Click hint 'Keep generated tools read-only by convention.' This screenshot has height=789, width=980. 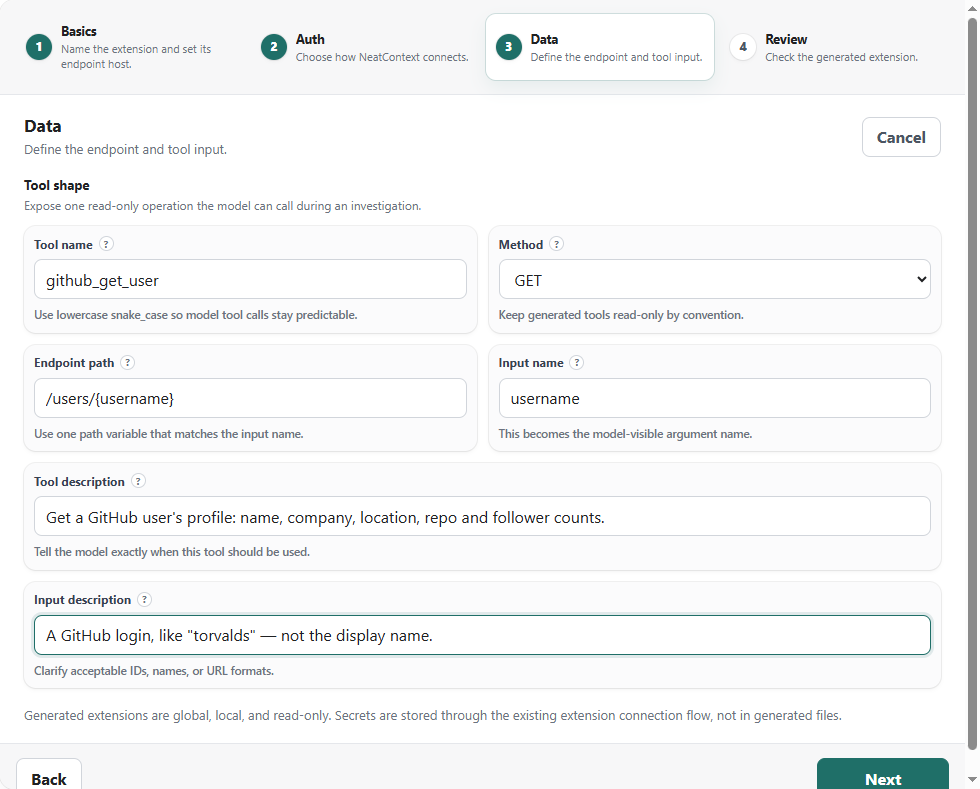coord(621,315)
